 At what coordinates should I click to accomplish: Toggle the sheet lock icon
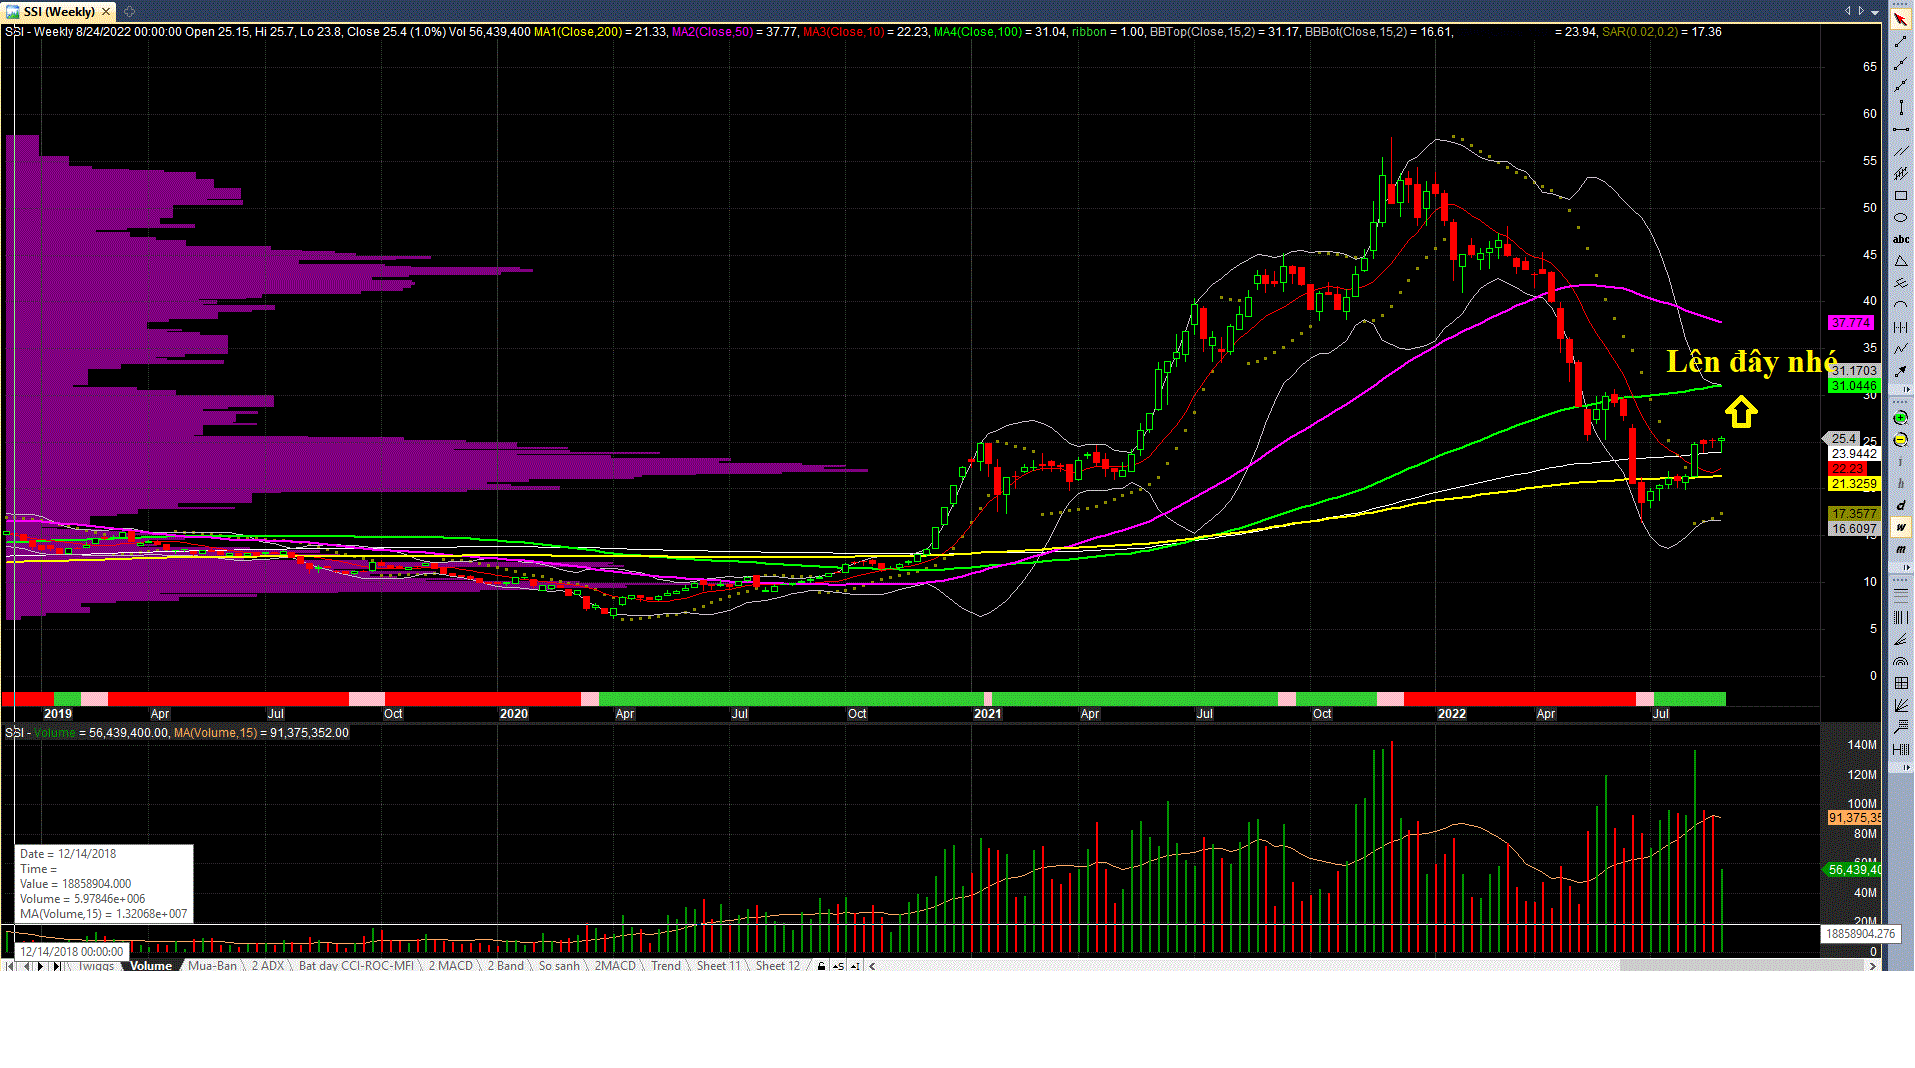[x=821, y=966]
